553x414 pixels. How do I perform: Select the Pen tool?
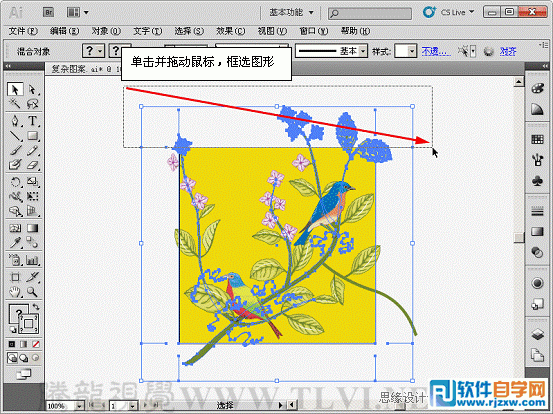[x=15, y=121]
